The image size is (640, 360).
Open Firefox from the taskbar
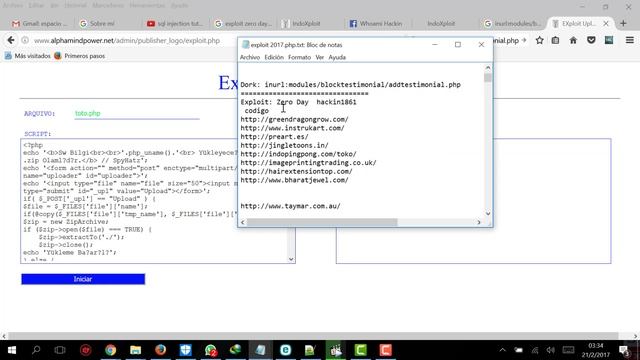[x=160, y=350]
